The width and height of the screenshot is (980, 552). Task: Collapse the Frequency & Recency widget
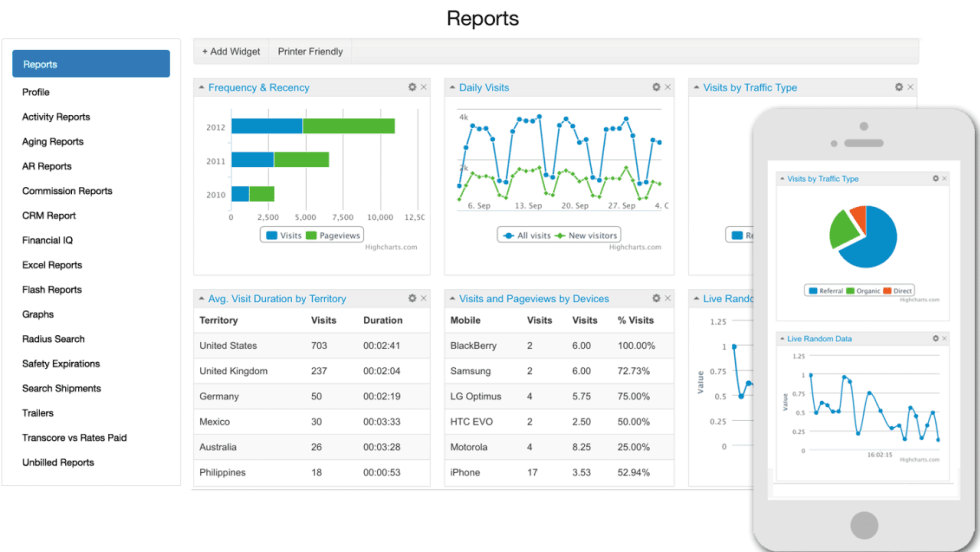pyautogui.click(x=201, y=88)
